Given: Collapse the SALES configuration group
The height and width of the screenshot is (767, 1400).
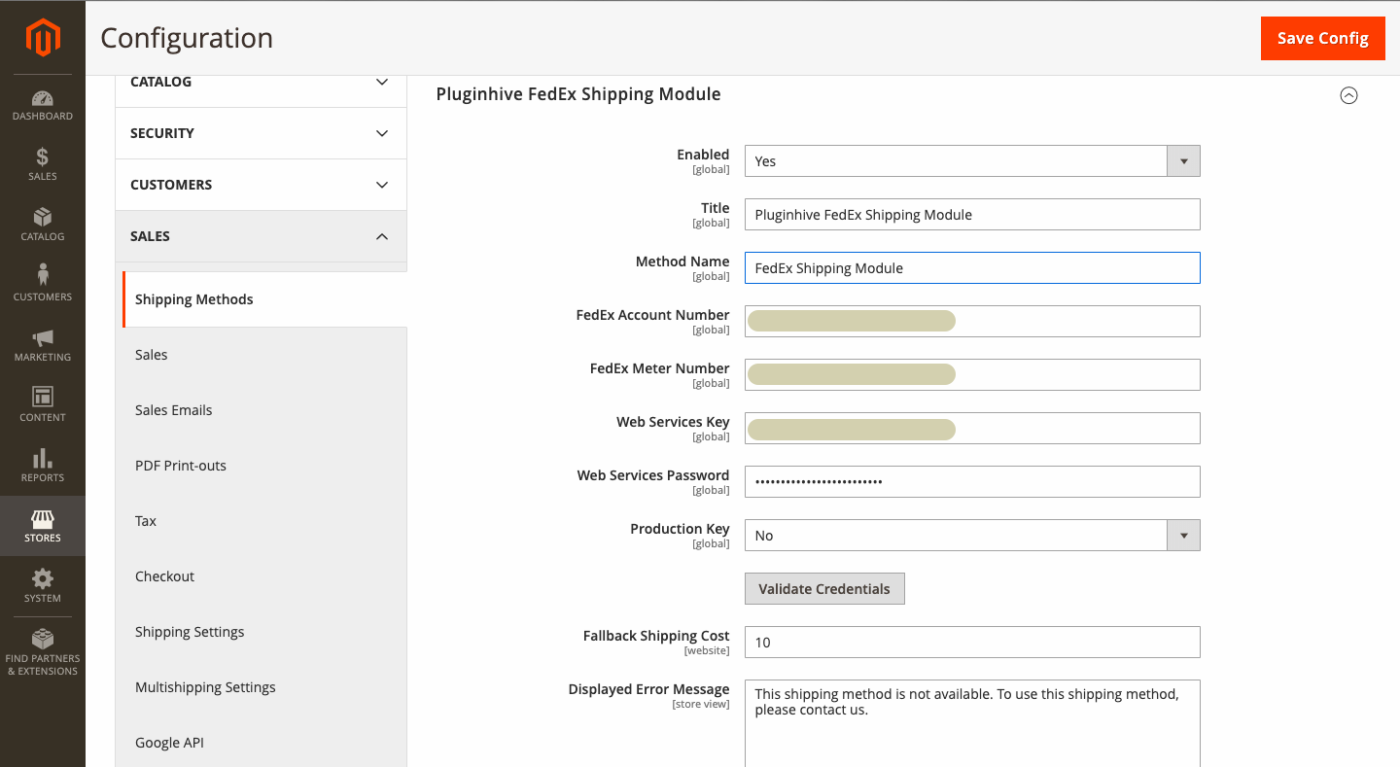Looking at the screenshot, I should pos(261,237).
